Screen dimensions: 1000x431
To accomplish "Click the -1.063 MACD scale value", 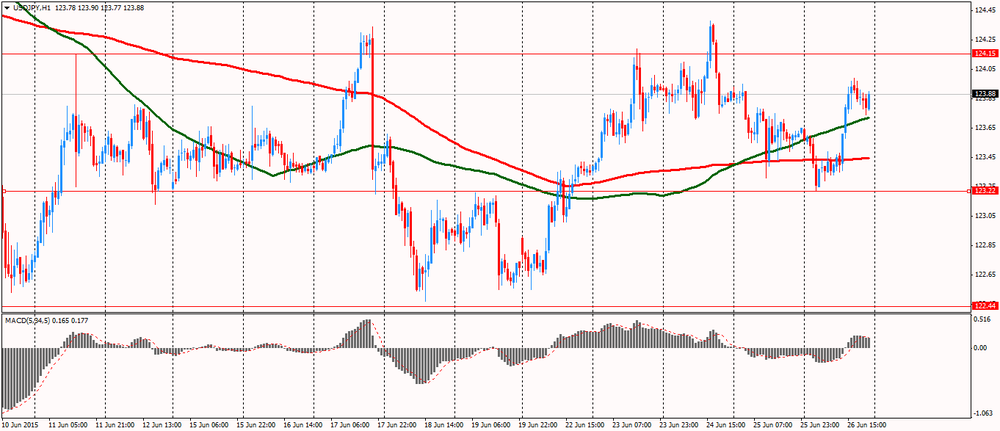I will [984, 411].
